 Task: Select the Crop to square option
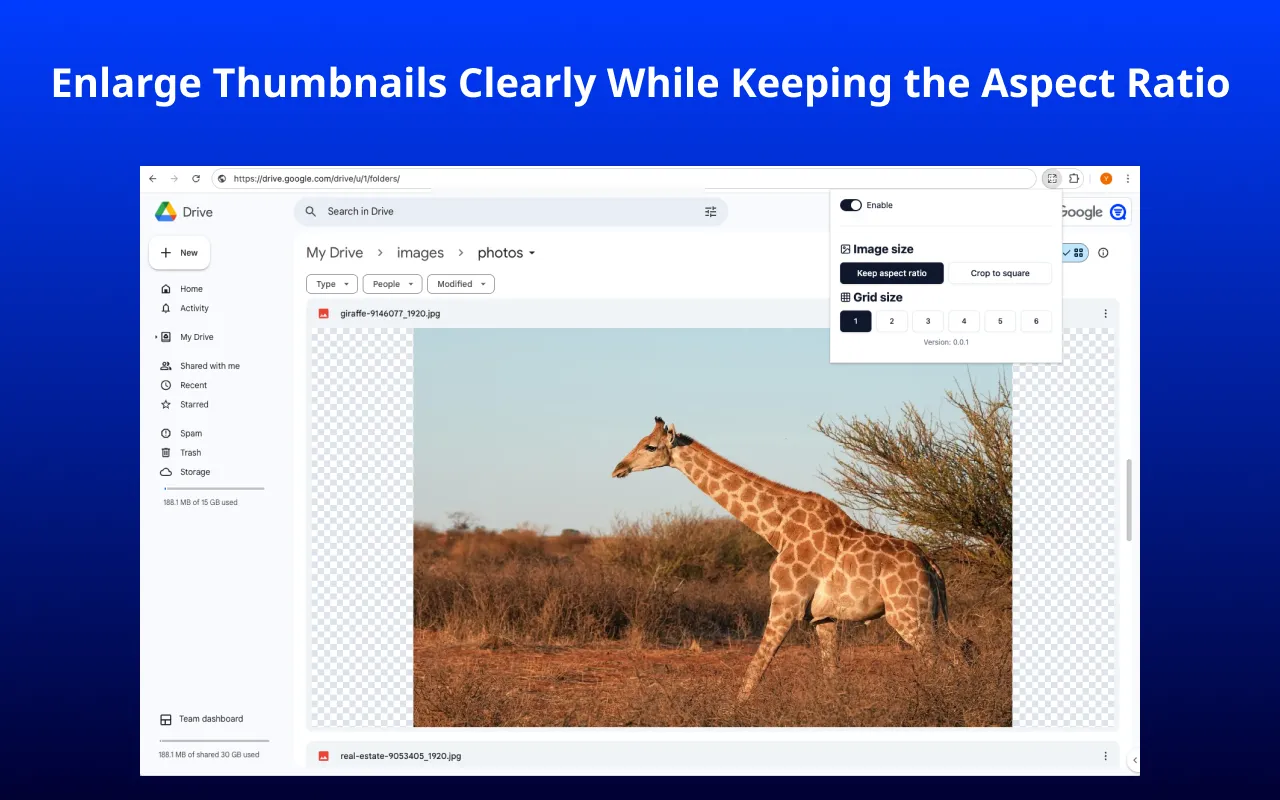point(999,272)
